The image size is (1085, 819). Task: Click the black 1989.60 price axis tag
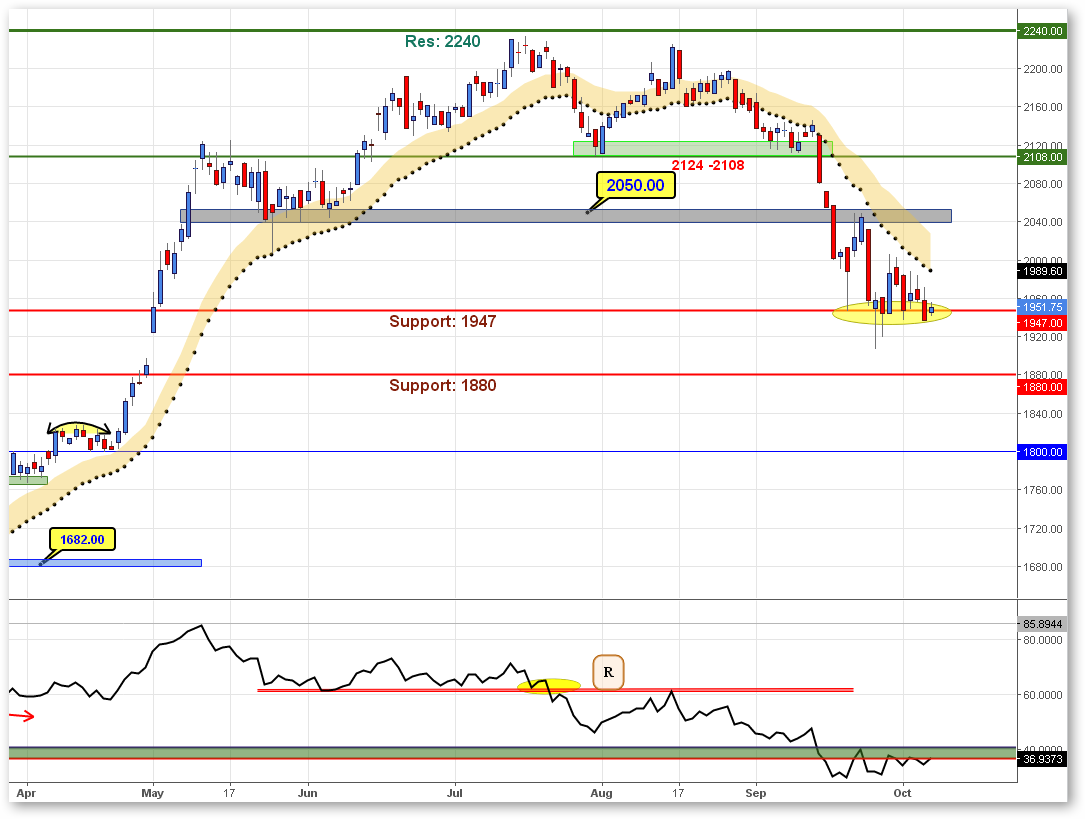(1042, 271)
